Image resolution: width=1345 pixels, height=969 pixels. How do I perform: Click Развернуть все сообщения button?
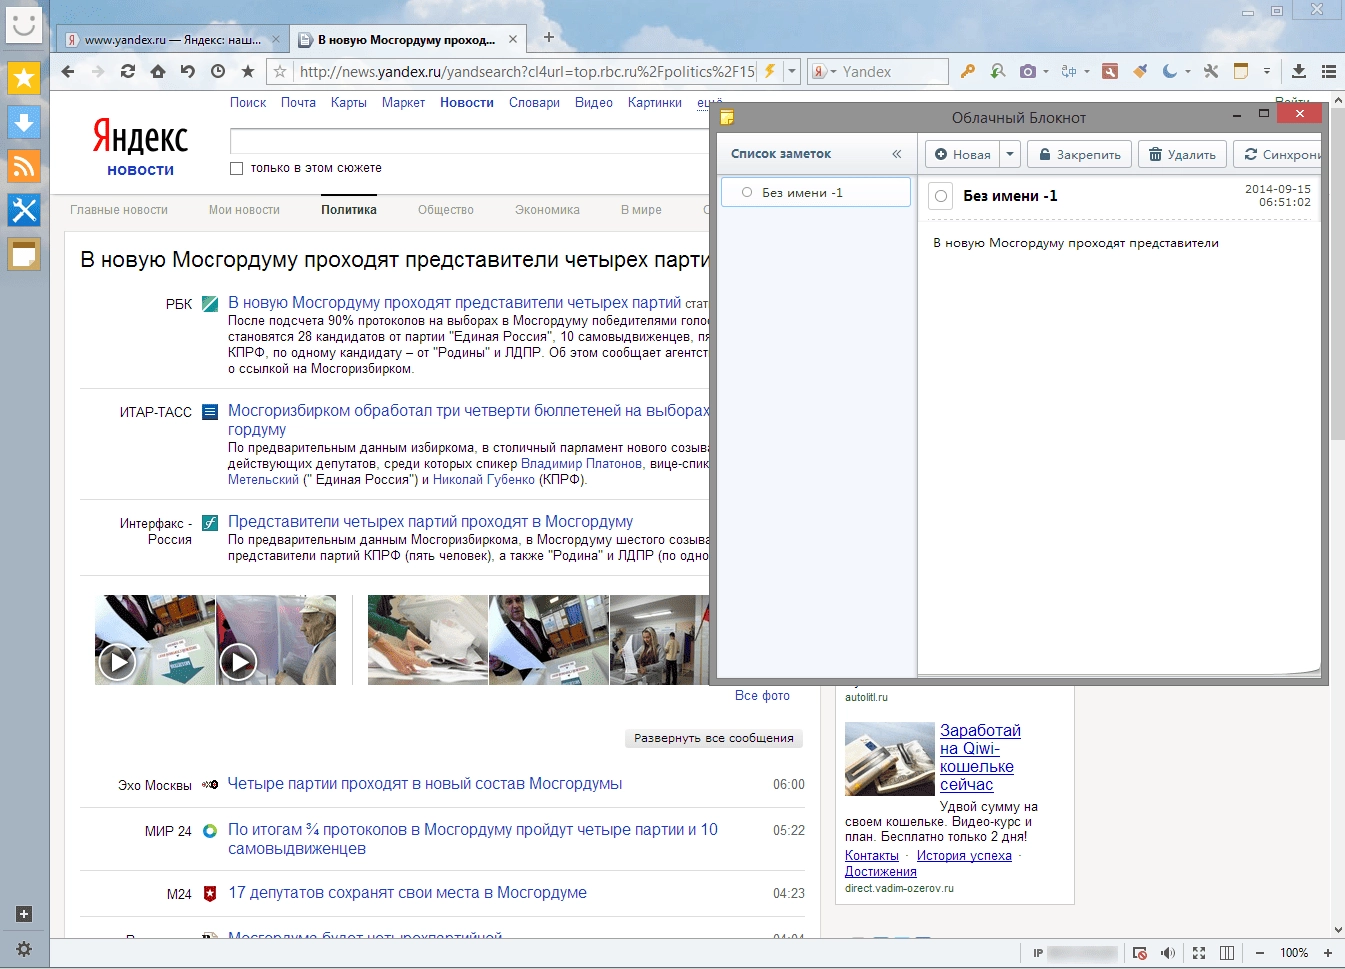[714, 738]
